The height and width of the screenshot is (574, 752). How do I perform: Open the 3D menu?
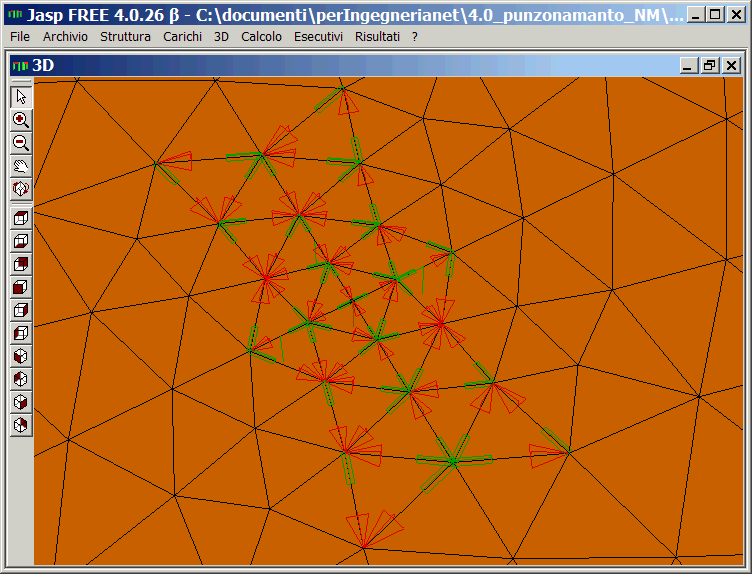tap(221, 36)
